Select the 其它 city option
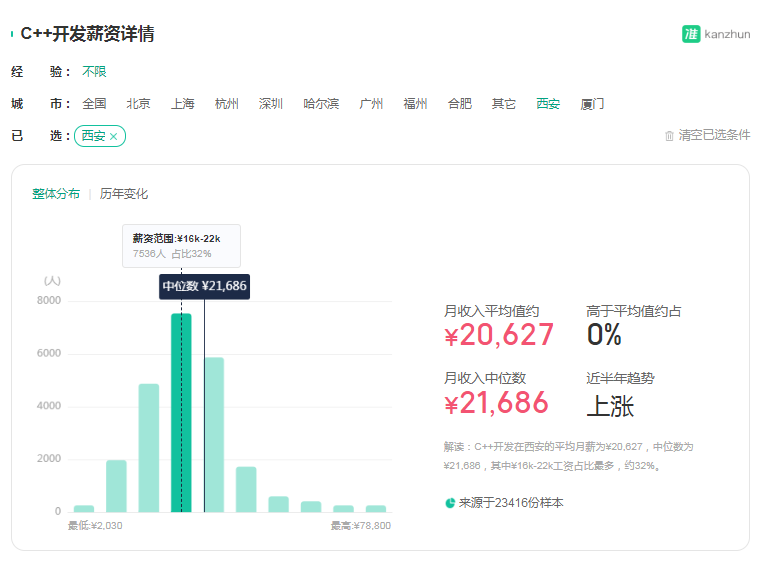This screenshot has width=762, height=561. click(x=504, y=104)
